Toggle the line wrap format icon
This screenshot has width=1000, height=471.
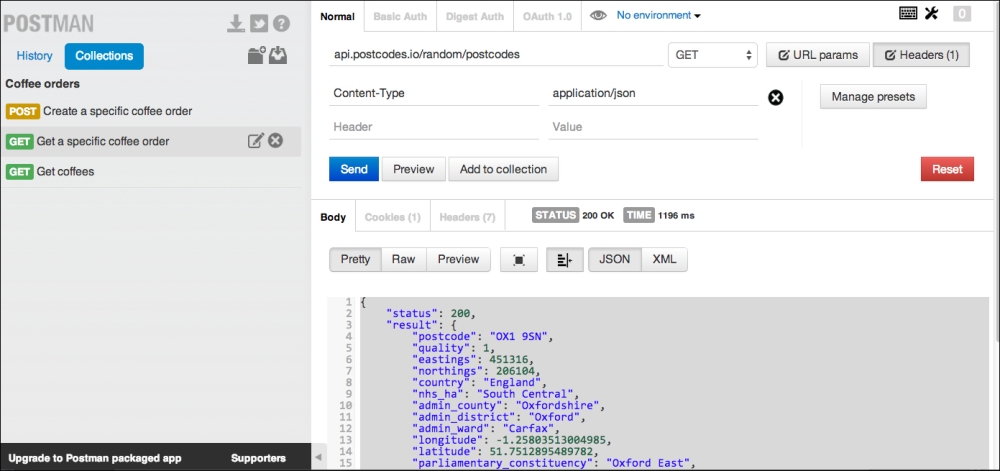[x=565, y=259]
